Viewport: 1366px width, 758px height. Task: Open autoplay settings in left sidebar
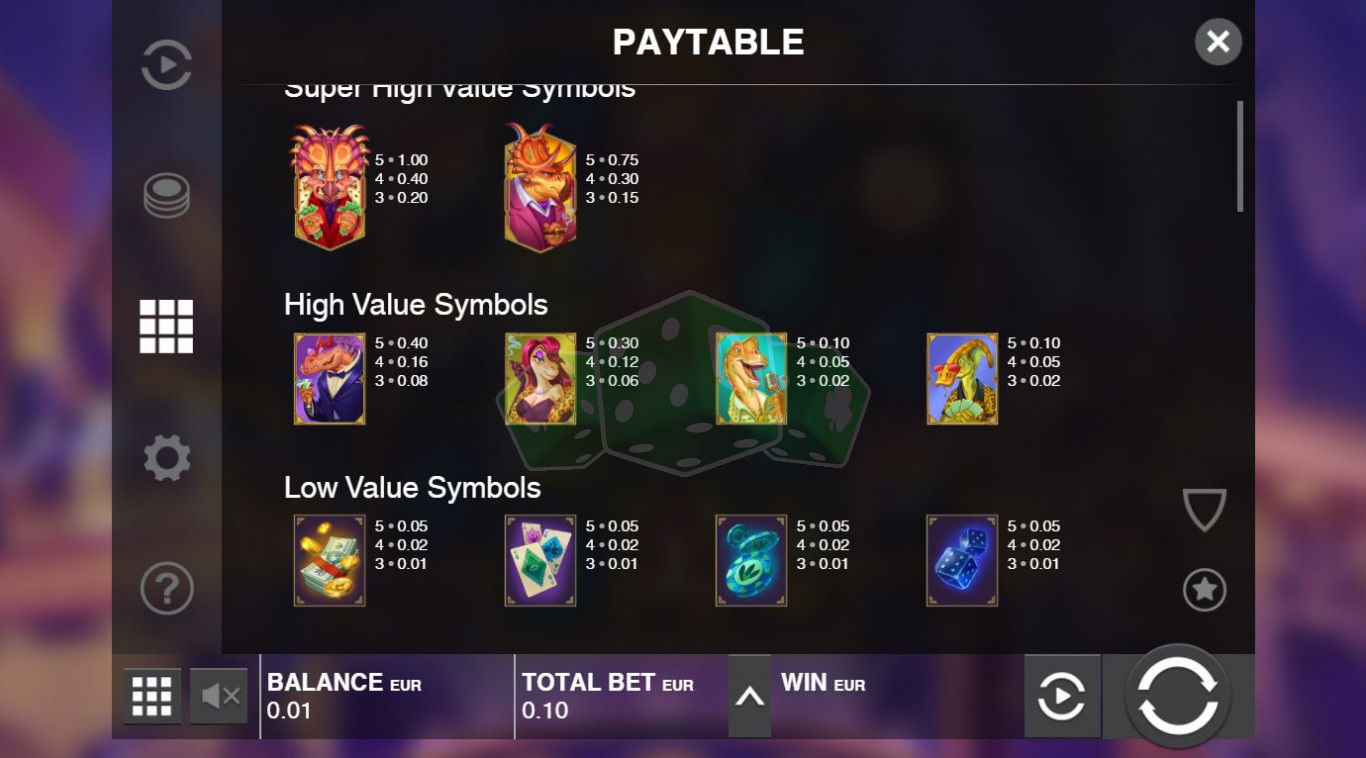coord(166,65)
